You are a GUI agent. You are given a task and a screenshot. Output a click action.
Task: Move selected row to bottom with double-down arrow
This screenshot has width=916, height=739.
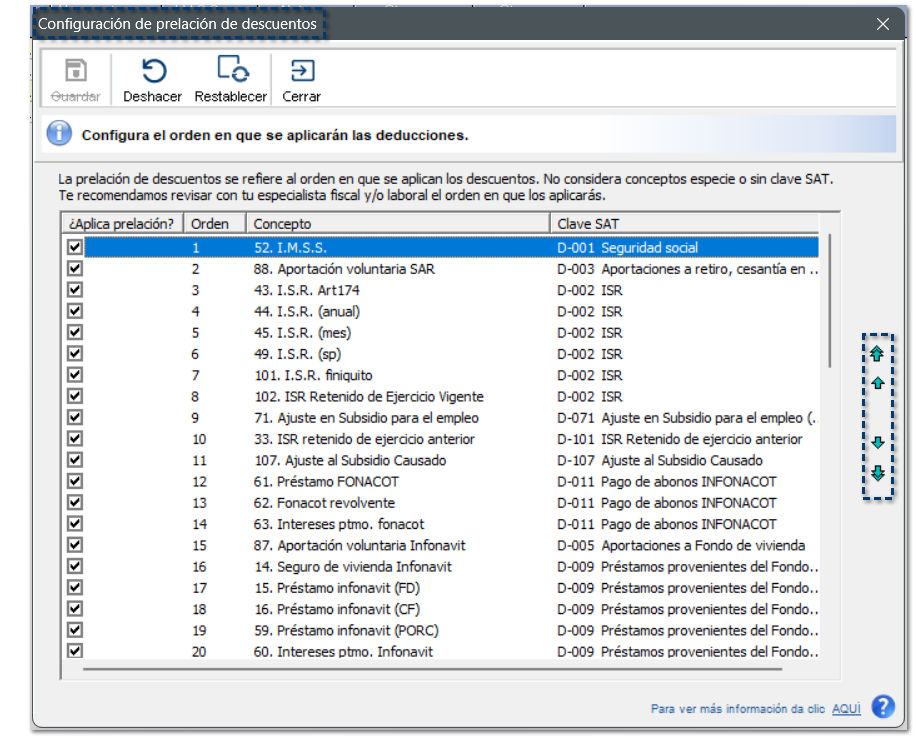point(877,473)
